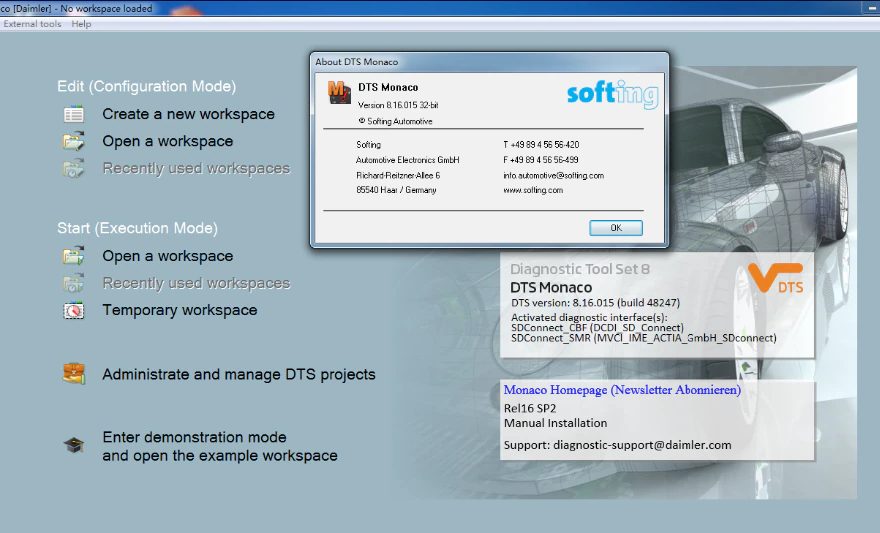The width and height of the screenshot is (880, 533).
Task: Click Manual Installation text
Action: (x=555, y=423)
